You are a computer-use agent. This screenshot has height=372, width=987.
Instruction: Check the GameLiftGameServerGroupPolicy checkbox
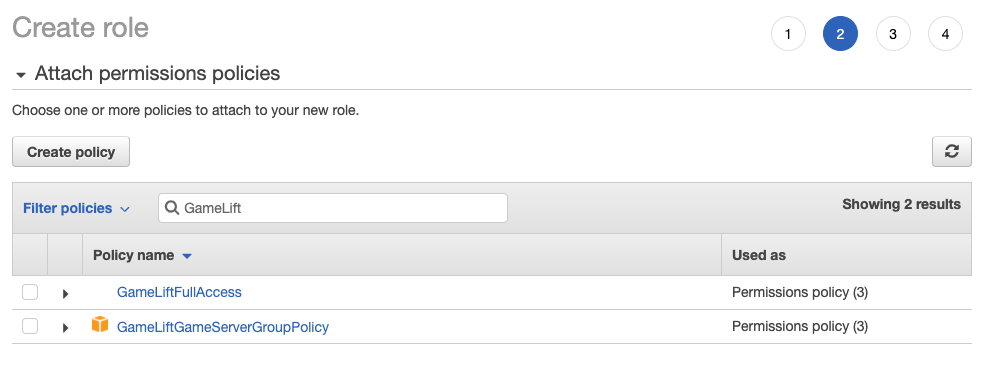pyautogui.click(x=30, y=326)
